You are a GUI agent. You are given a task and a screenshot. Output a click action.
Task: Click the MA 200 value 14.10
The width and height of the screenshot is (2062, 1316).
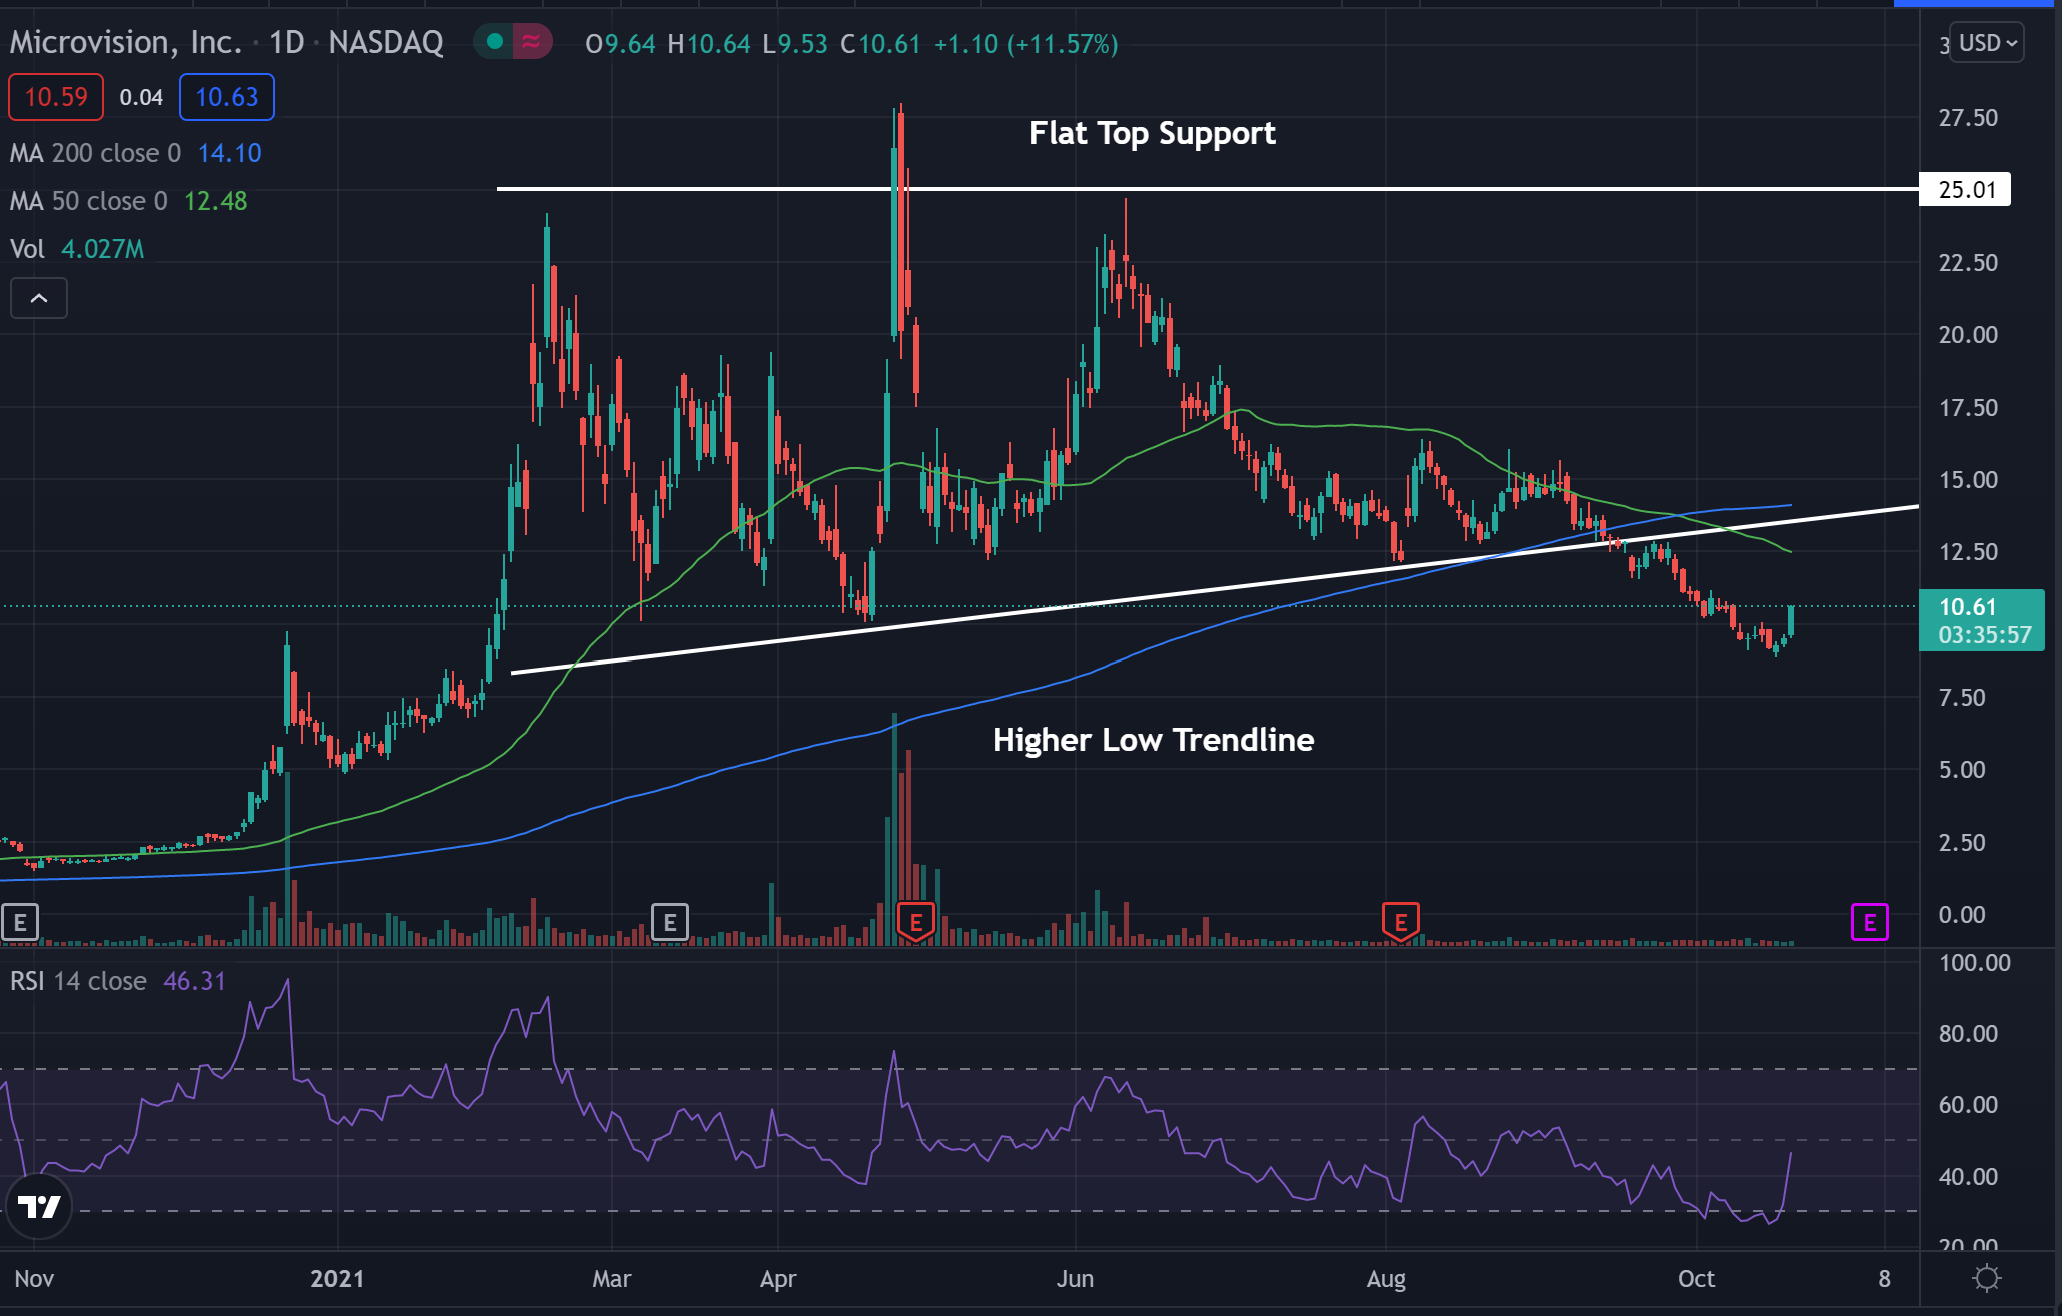(x=229, y=153)
